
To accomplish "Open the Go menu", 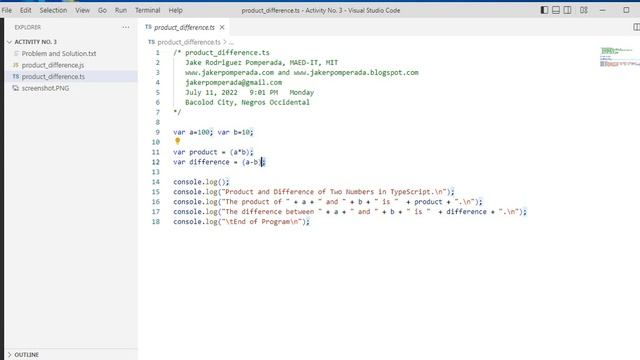I will pos(102,10).
